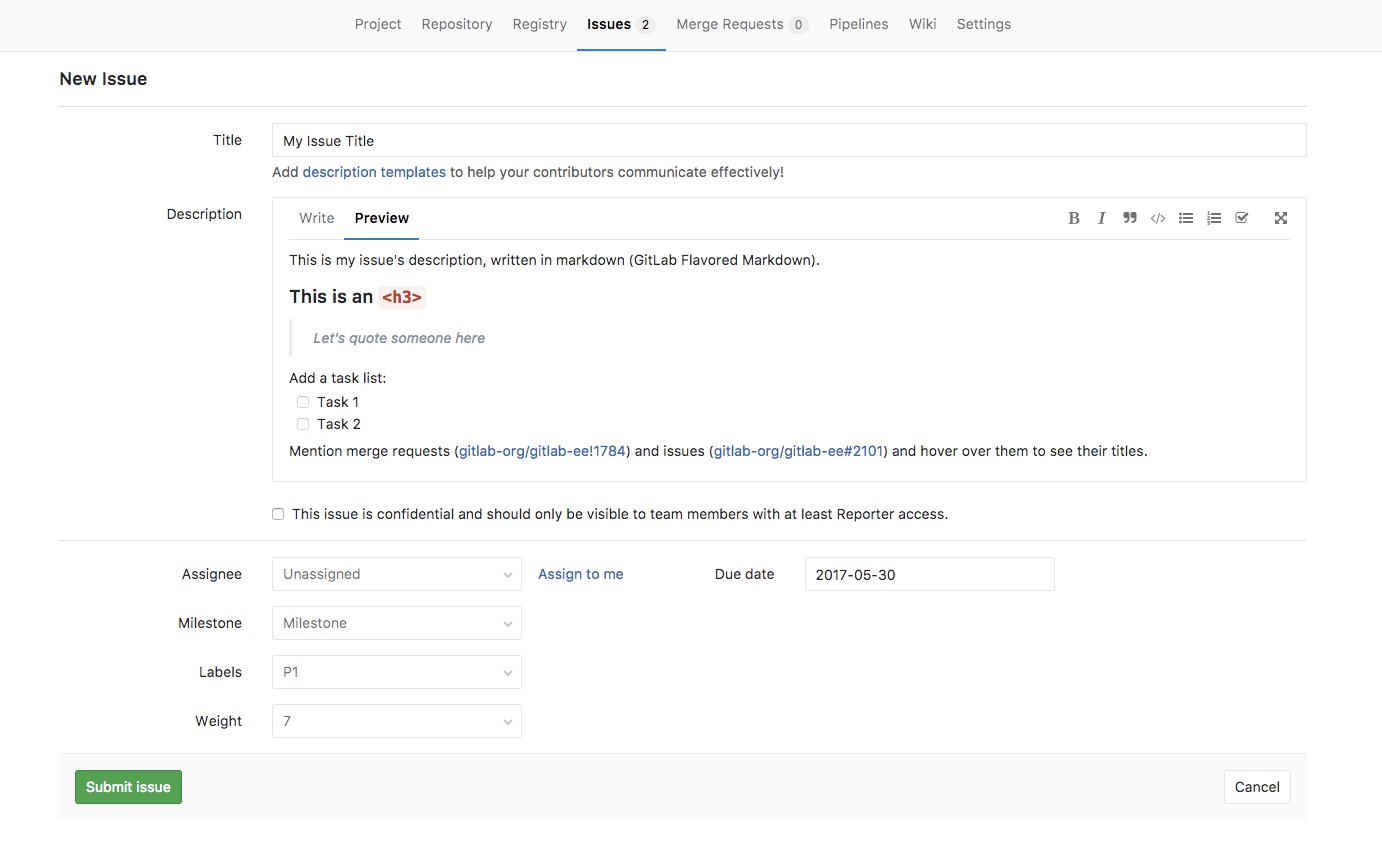The width and height of the screenshot is (1382, 855).
Task: Click the Bold formatting icon
Action: 1074,218
